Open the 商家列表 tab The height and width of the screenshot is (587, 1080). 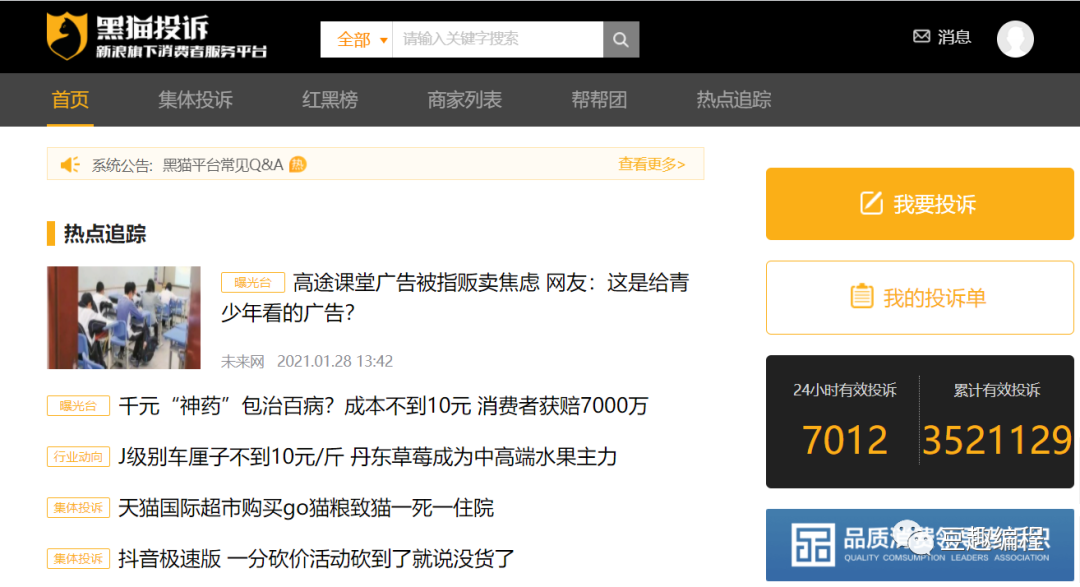click(x=464, y=100)
